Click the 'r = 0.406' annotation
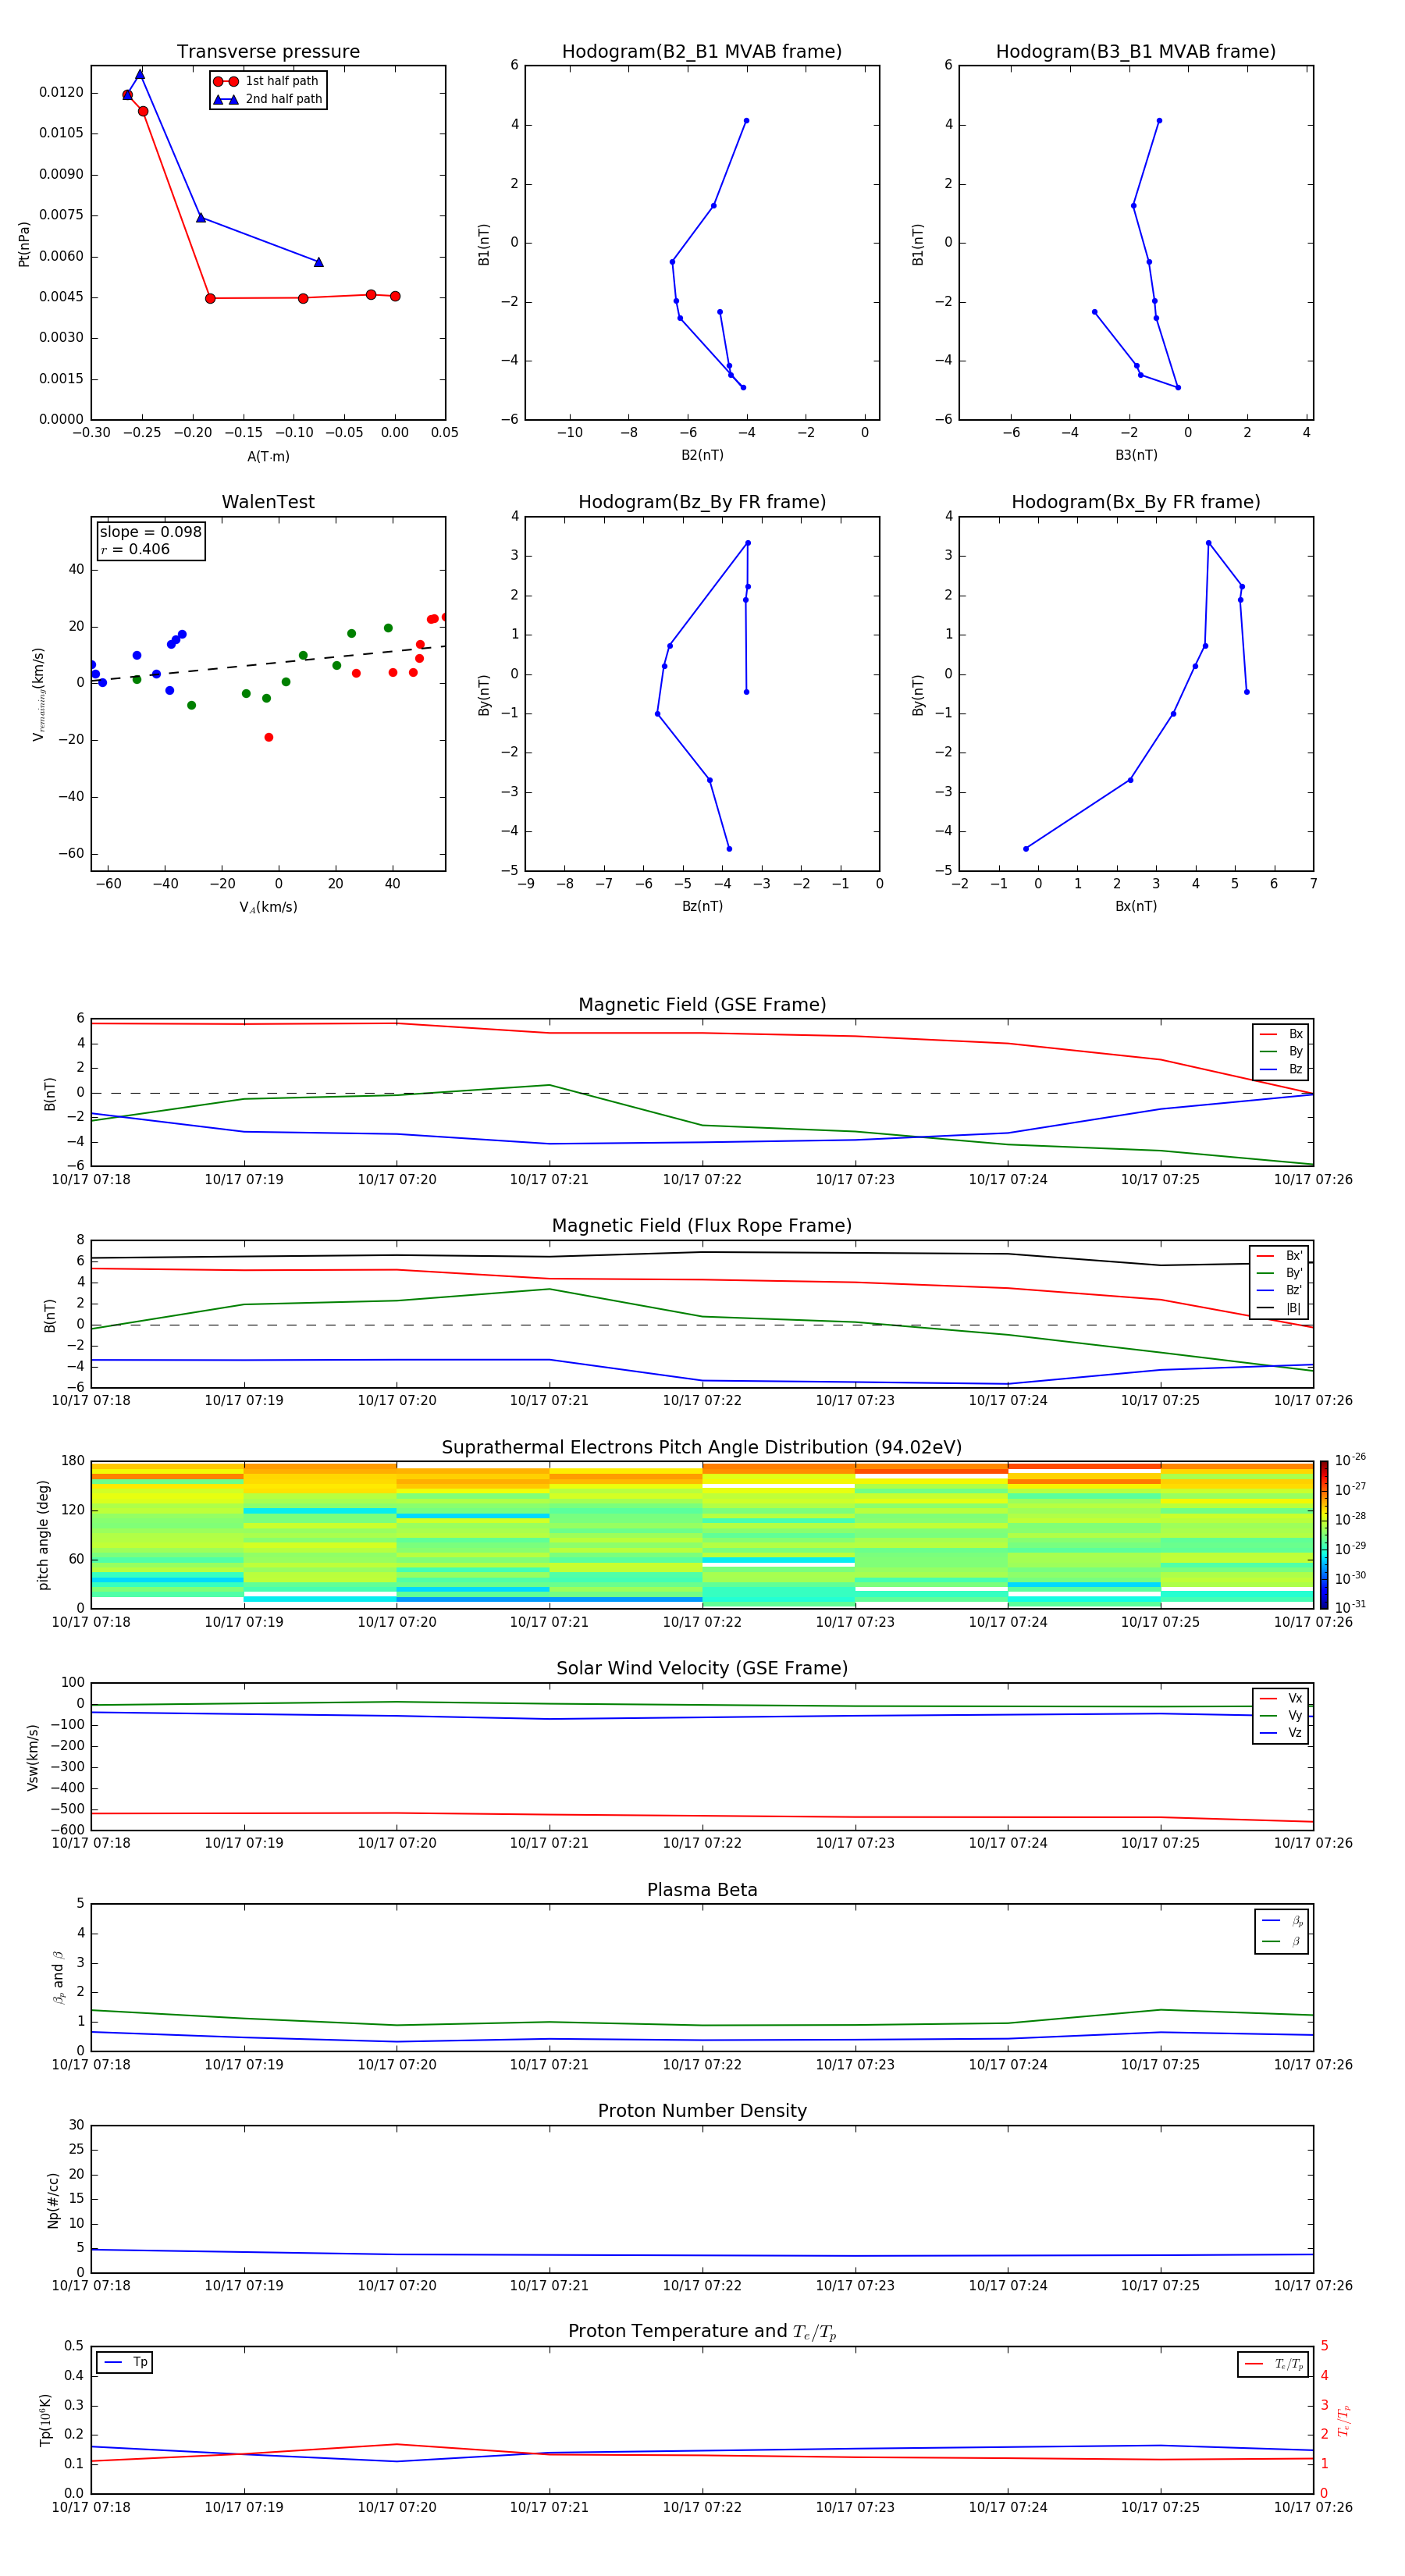This screenshot has width=1405, height=2576. point(135,549)
